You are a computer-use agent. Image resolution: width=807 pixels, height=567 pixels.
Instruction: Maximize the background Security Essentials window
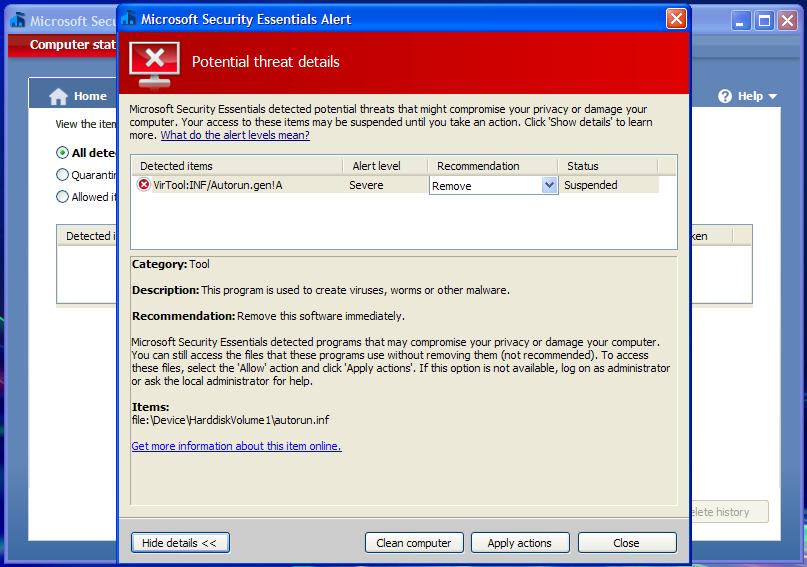tap(764, 20)
